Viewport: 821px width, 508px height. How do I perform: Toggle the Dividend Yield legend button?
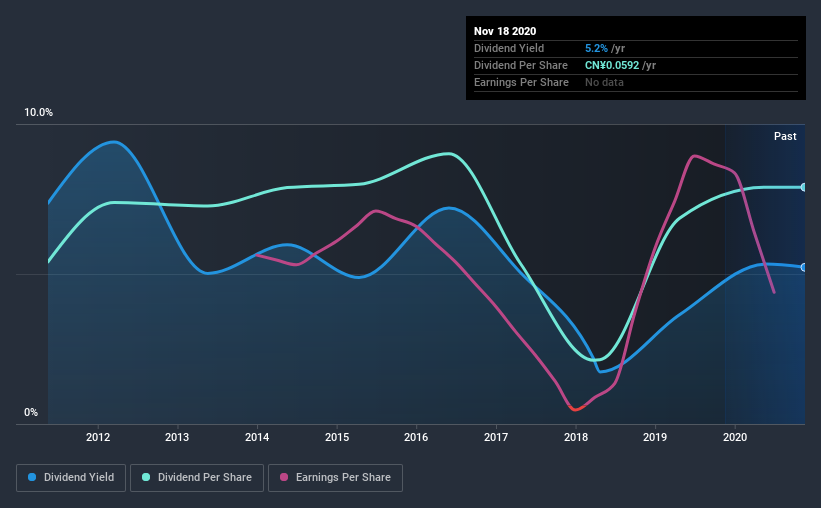[x=71, y=478]
